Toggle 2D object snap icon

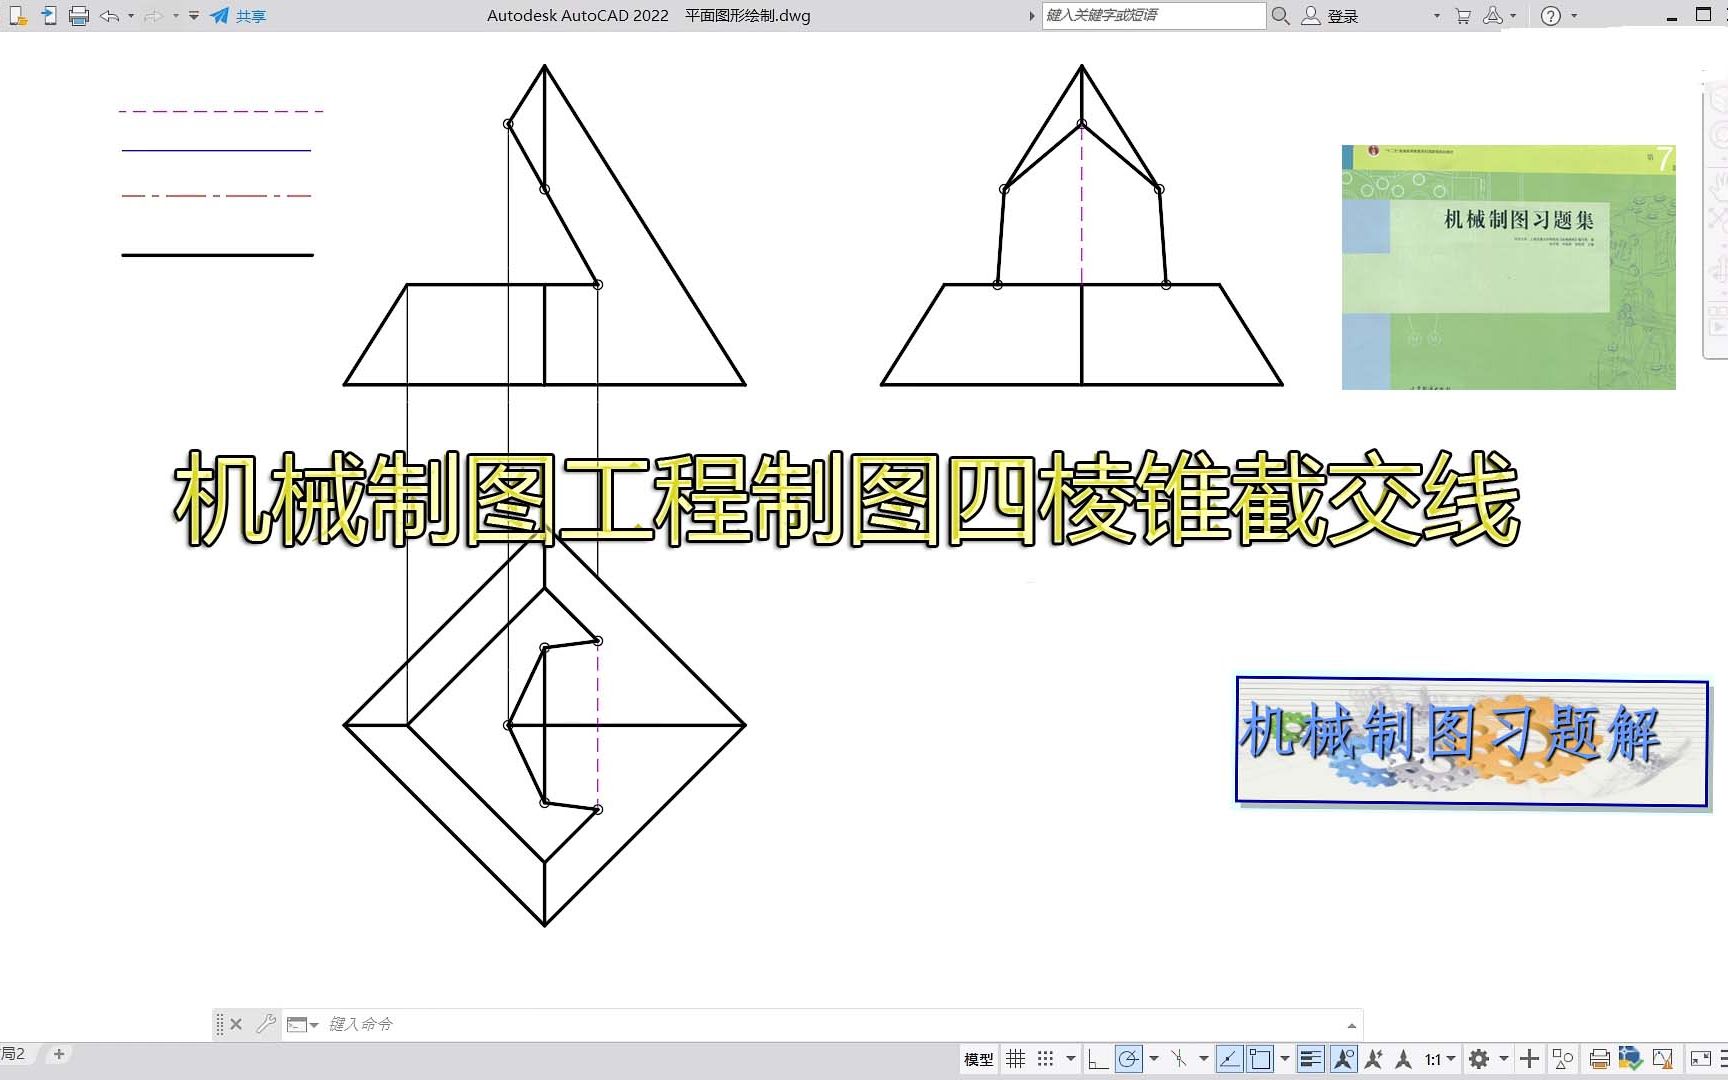click(x=1260, y=1059)
